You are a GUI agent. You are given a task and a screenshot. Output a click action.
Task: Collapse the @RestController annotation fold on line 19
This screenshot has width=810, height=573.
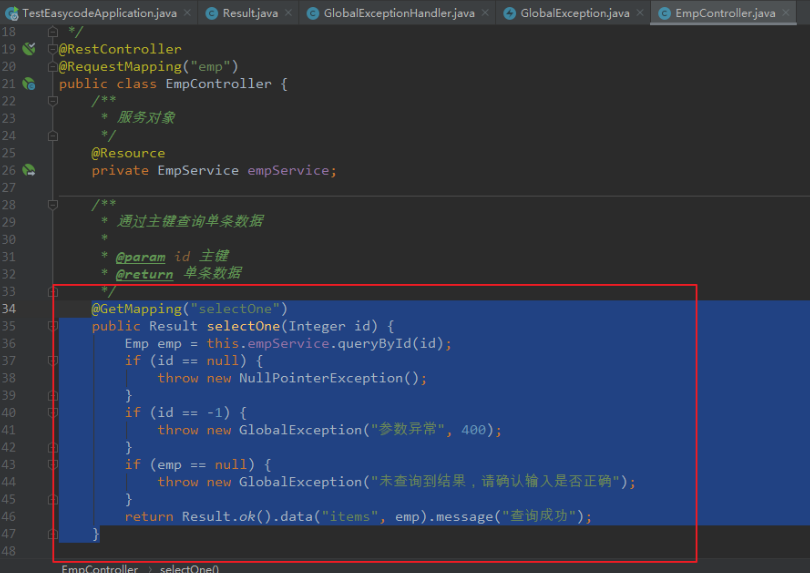52,49
